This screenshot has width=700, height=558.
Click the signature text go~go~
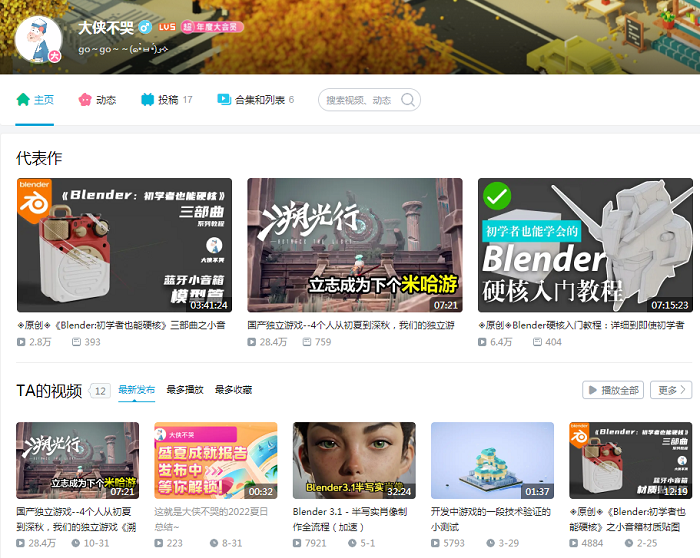point(123,49)
